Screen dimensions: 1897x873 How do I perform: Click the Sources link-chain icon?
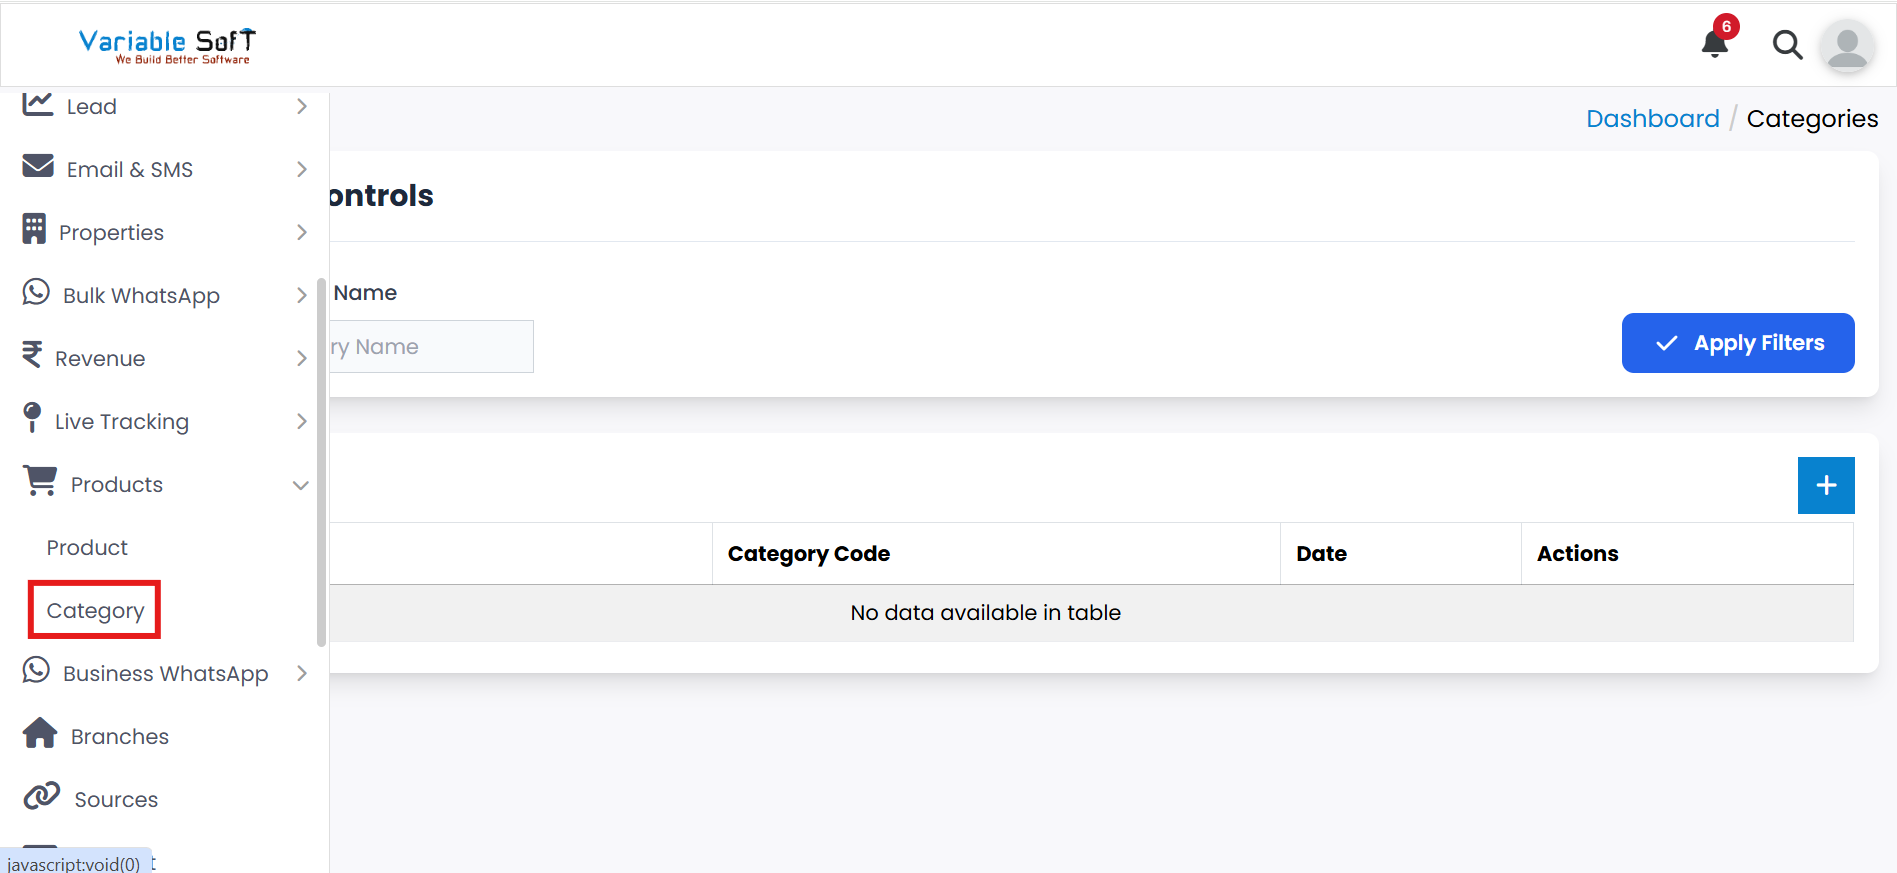click(x=42, y=796)
